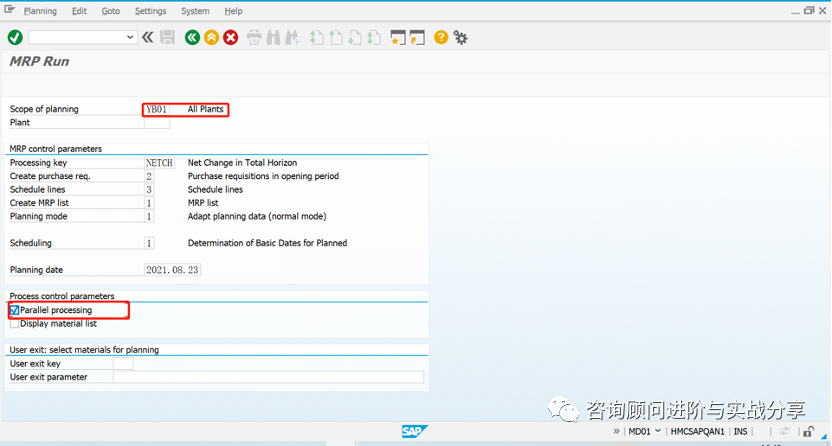
Task: Click the green Enter checkmark icon
Action: point(15,38)
